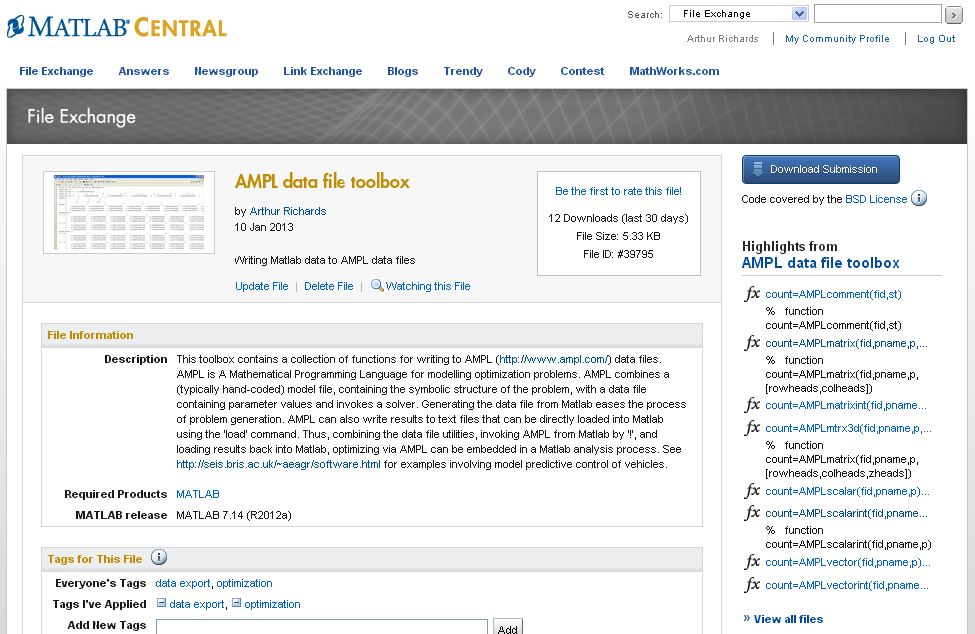Open count=AMPLmtrx3d(fid,pname,p,... link
Screen dimensions: 975x634
click(x=848, y=428)
